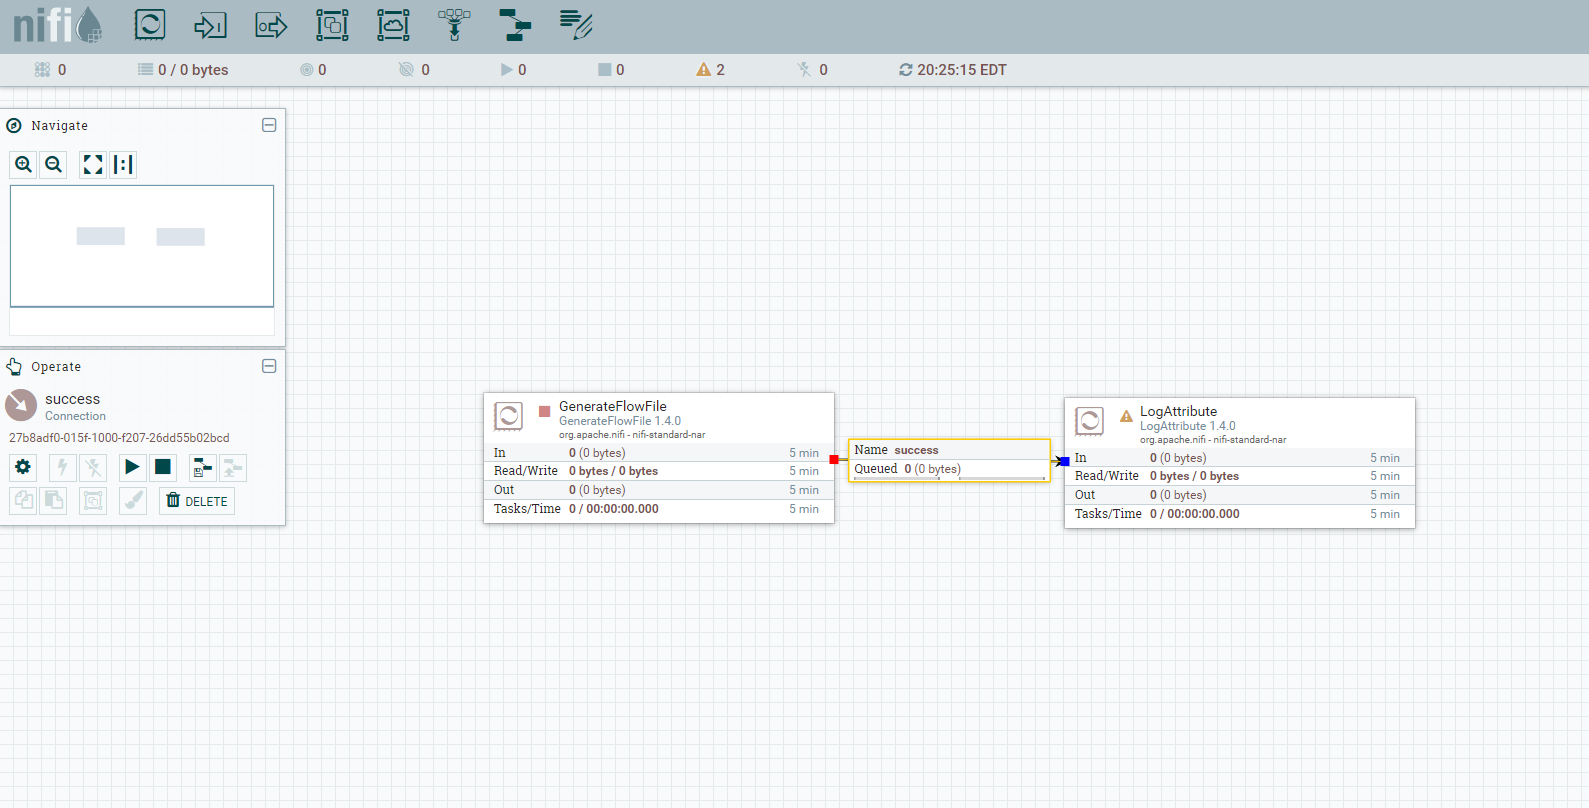The image size is (1589, 808).
Task: Zoom out on the canvas
Action: tap(54, 164)
